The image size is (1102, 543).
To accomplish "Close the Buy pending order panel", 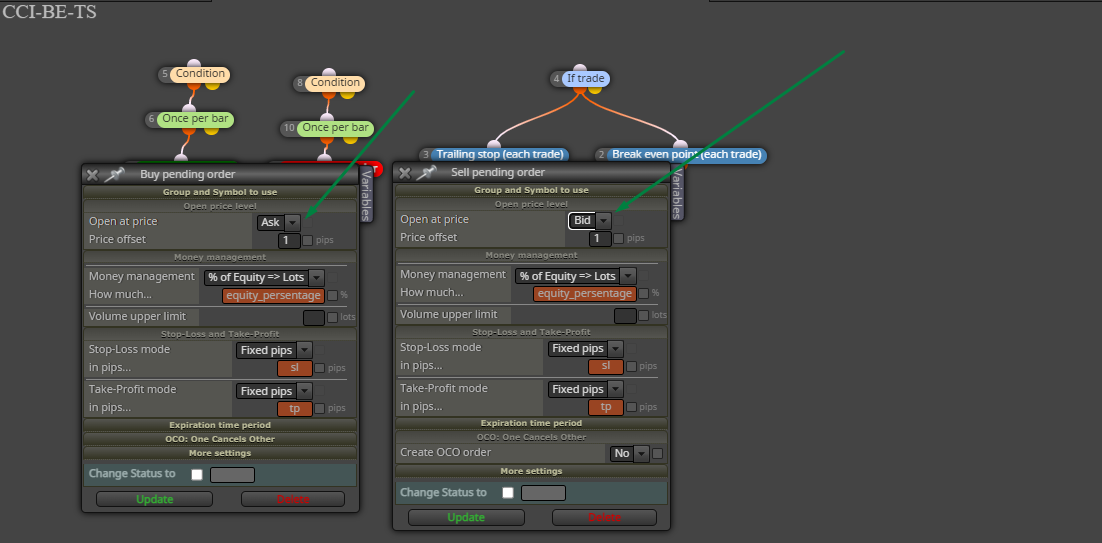I will coord(92,175).
